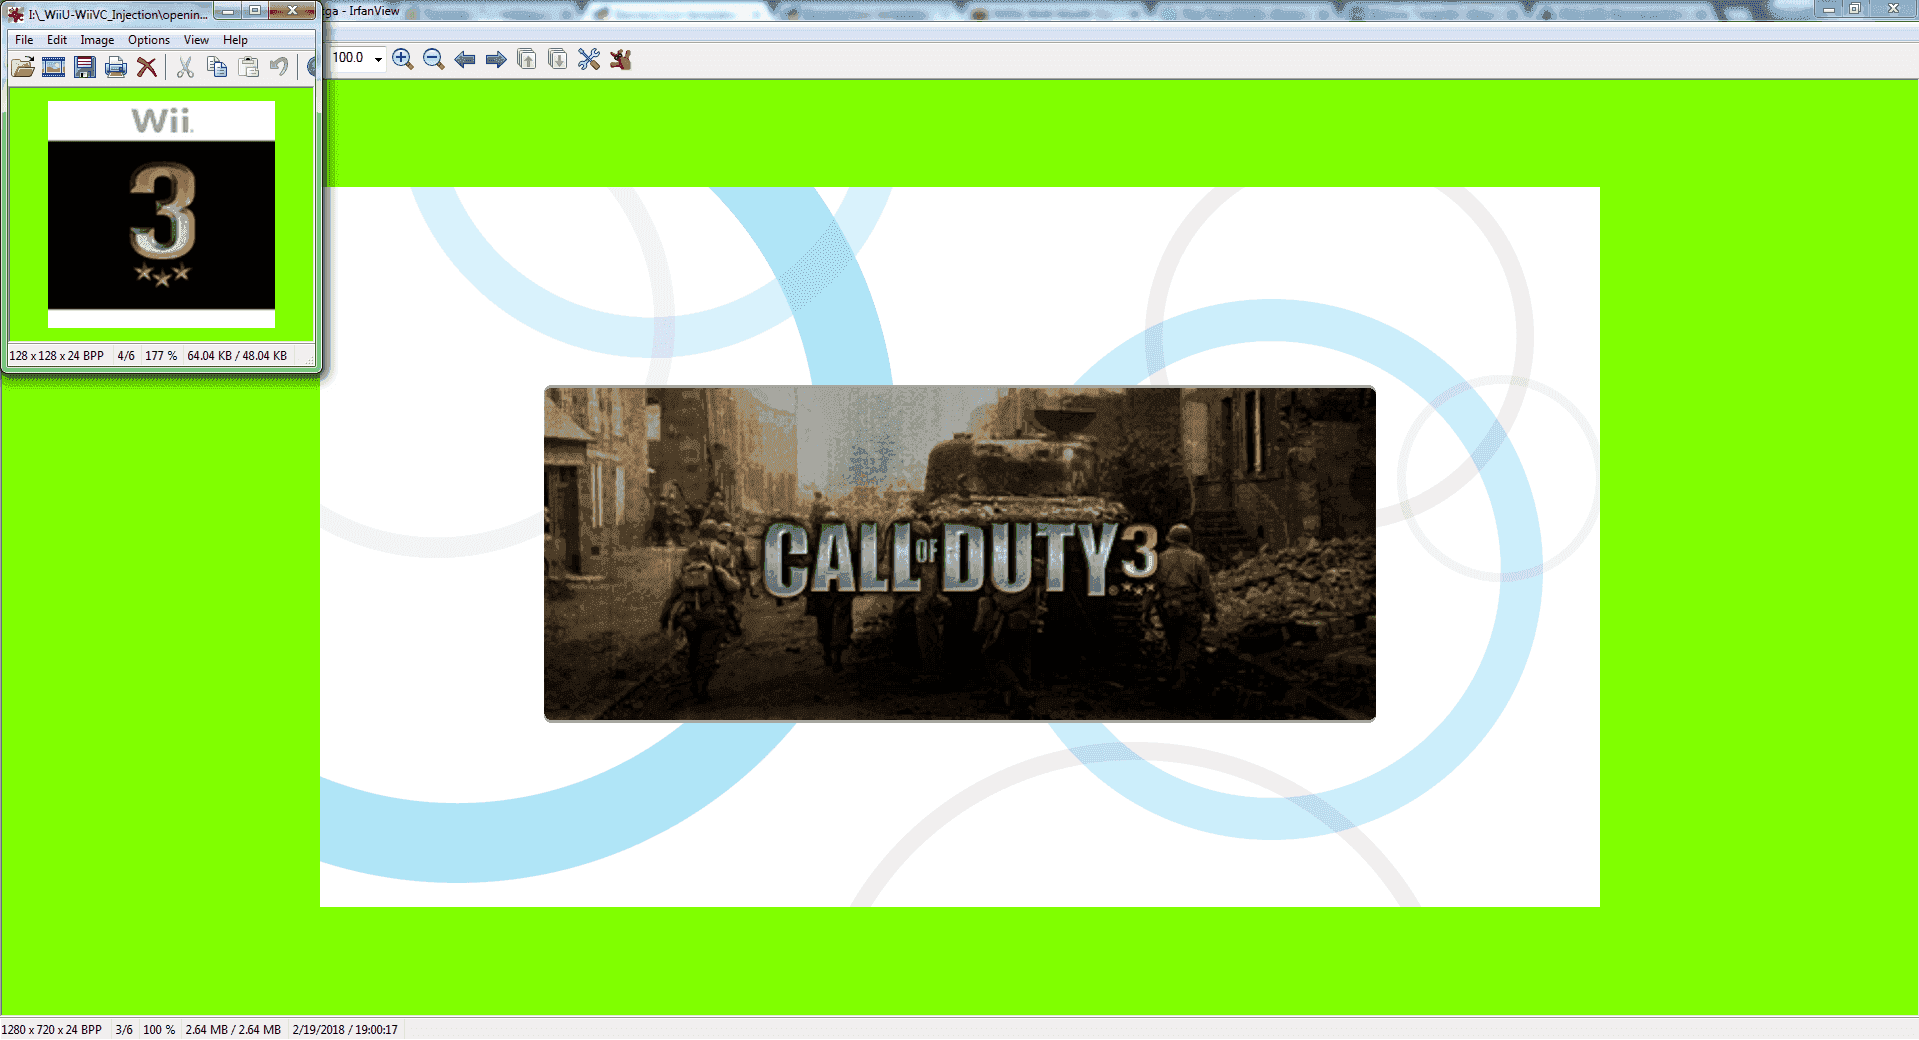Viewport: 1919px width, 1040px height.
Task: Click the Call of Duty 3 banner image
Action: pos(960,553)
